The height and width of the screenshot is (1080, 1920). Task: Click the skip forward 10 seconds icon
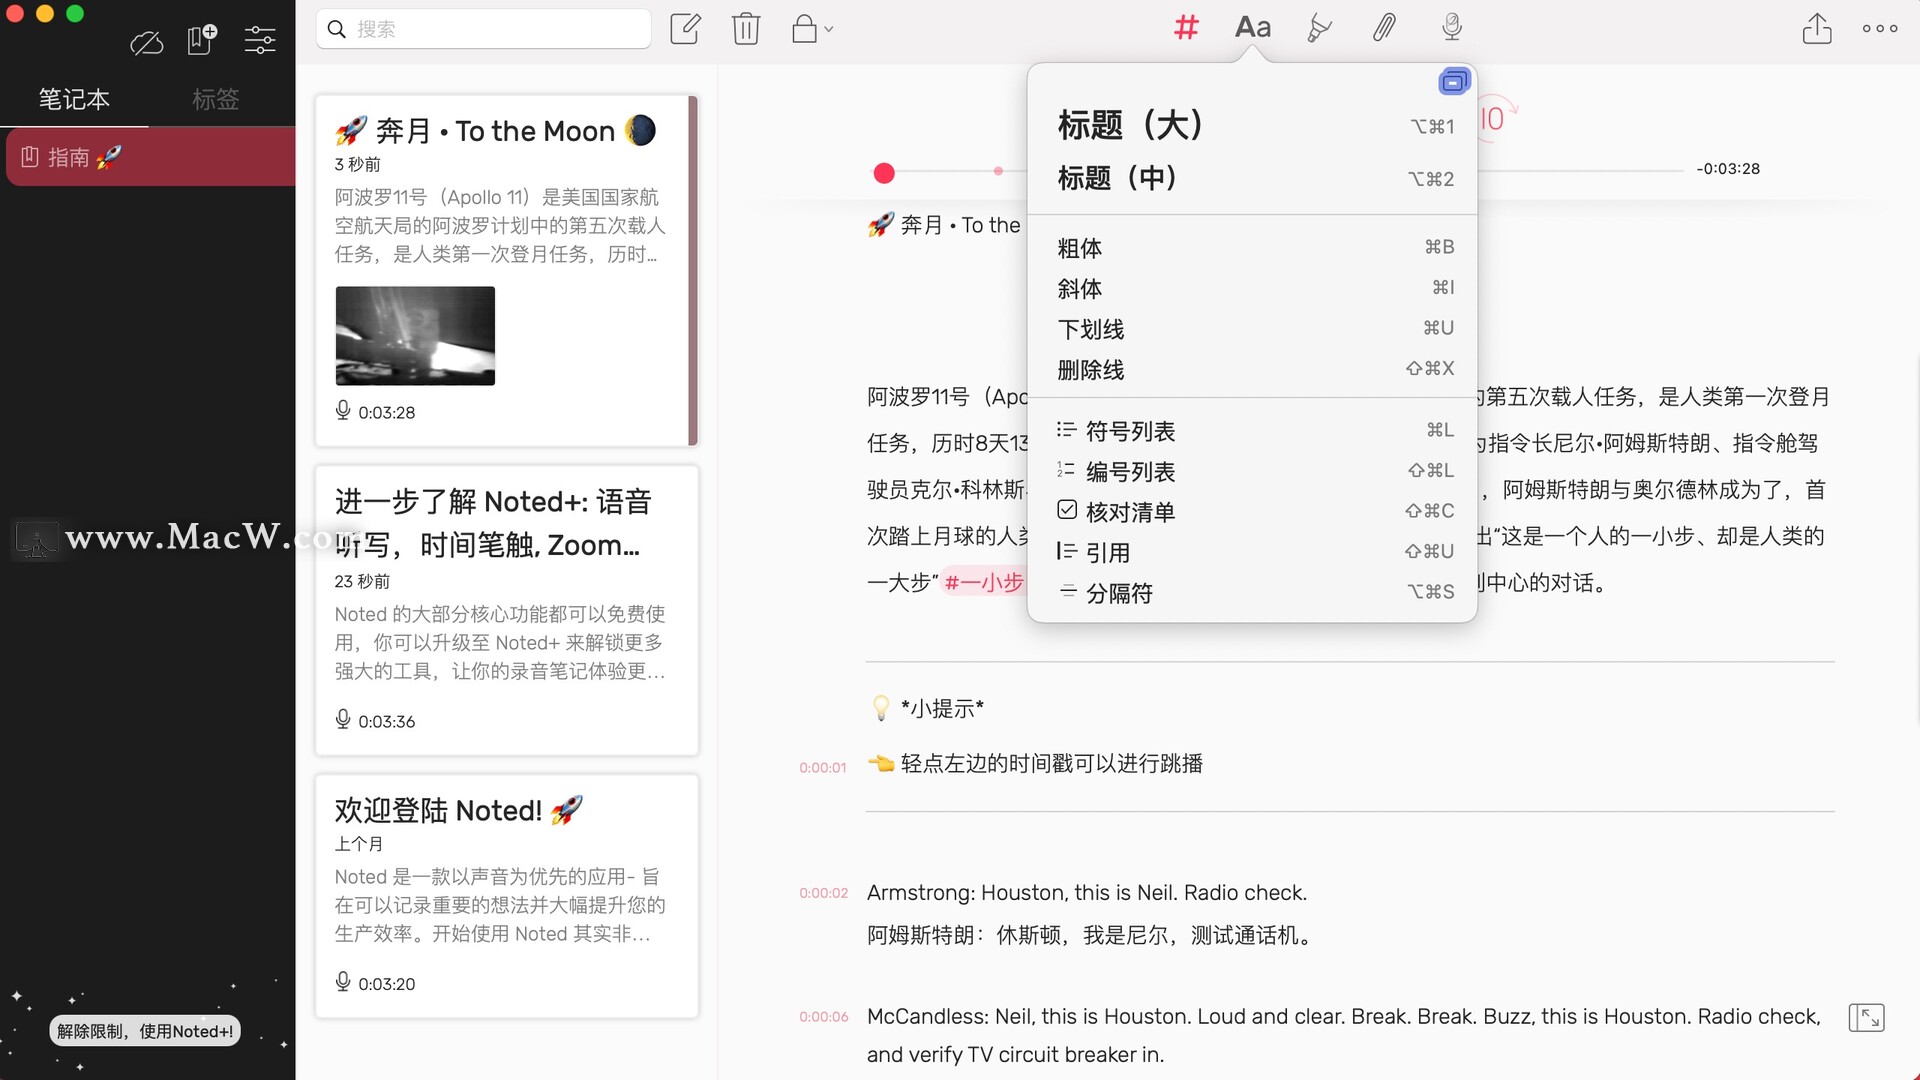point(1494,119)
